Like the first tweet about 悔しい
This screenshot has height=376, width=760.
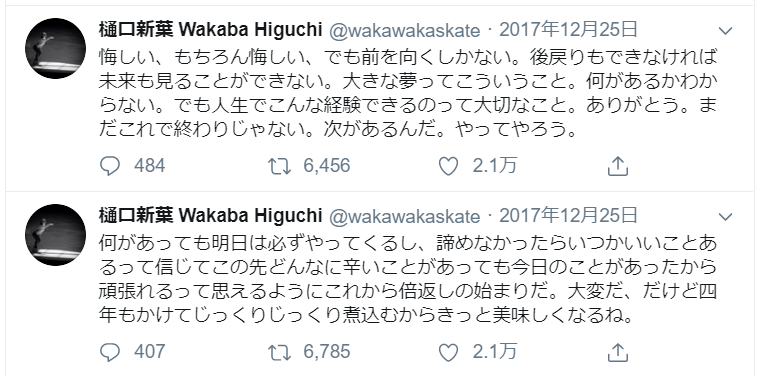tap(448, 167)
